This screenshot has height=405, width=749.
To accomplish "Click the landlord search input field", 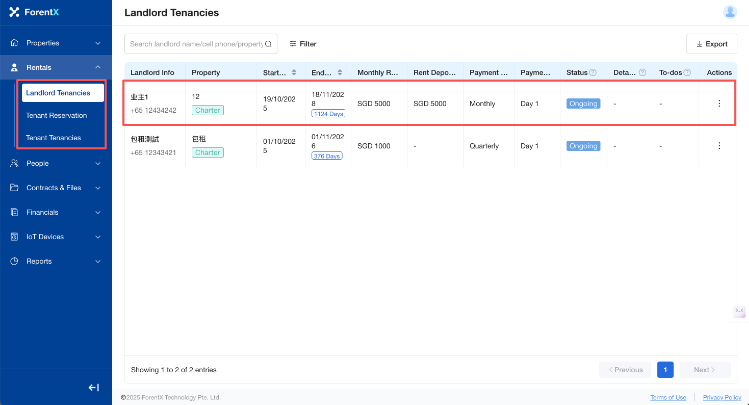I will coord(196,44).
